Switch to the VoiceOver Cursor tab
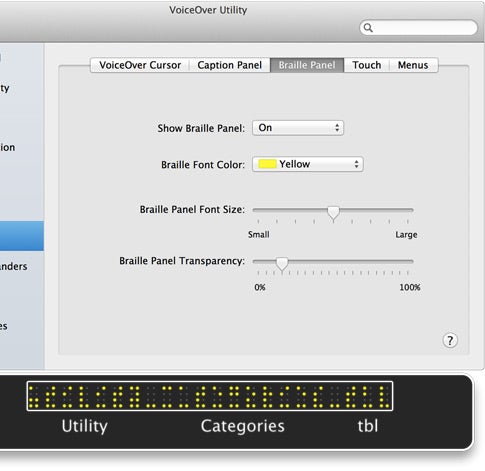Viewport: 485px width, 471px height. (140, 65)
